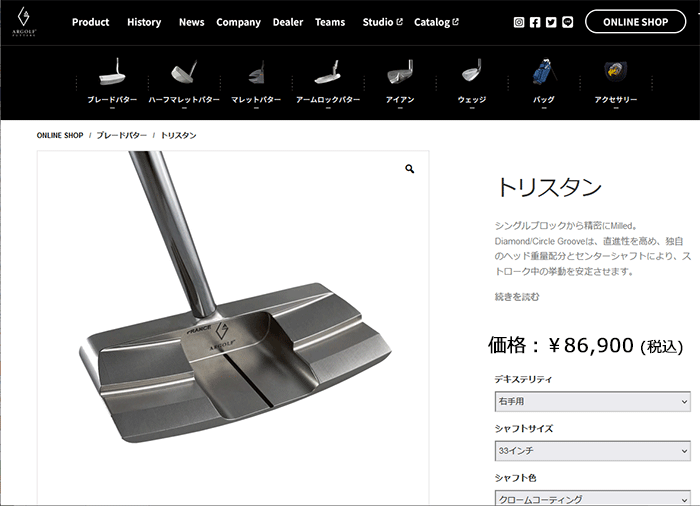Open the Company menu item
Screen dimensions: 700x506
(238, 22)
